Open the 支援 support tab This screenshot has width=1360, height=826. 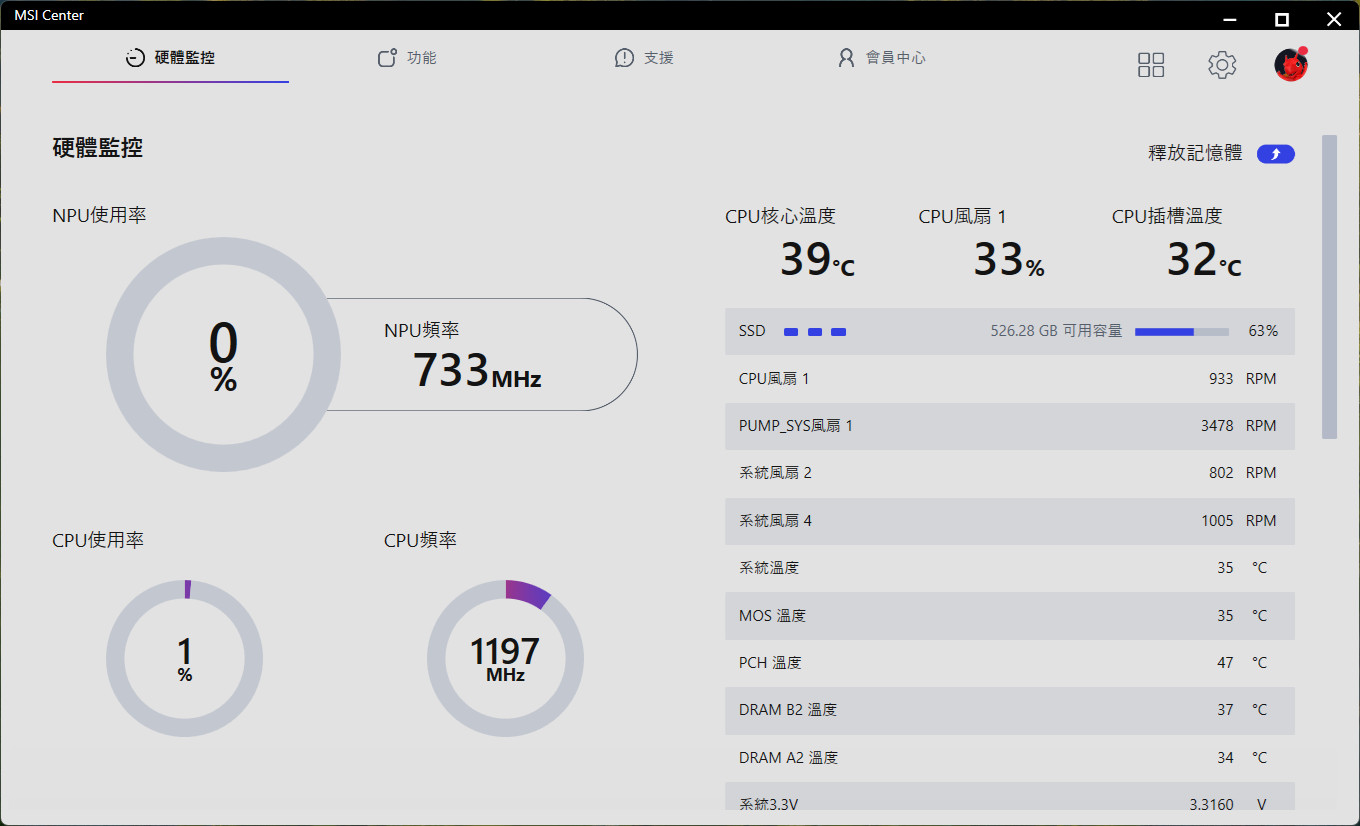644,58
